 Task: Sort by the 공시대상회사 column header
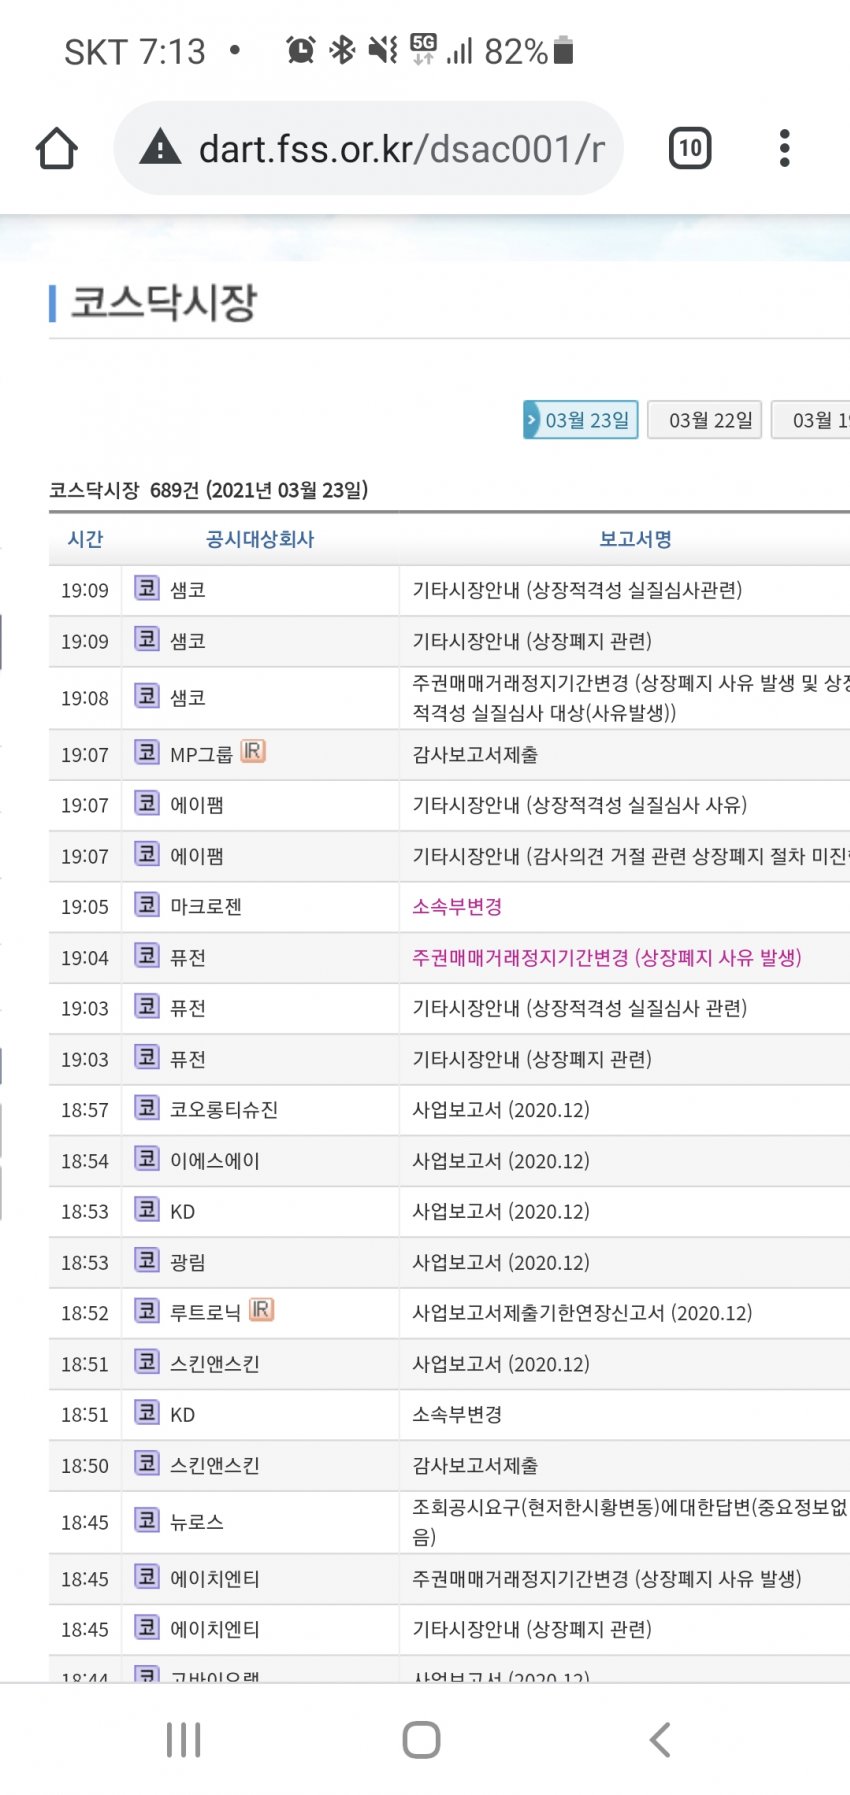click(x=260, y=539)
